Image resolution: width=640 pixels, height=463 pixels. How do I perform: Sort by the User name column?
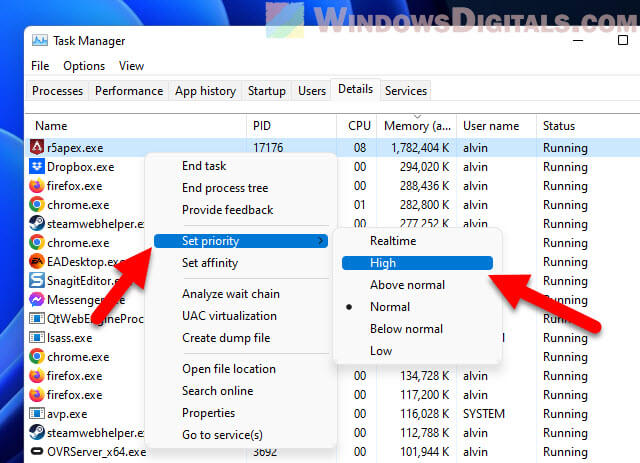(497, 126)
